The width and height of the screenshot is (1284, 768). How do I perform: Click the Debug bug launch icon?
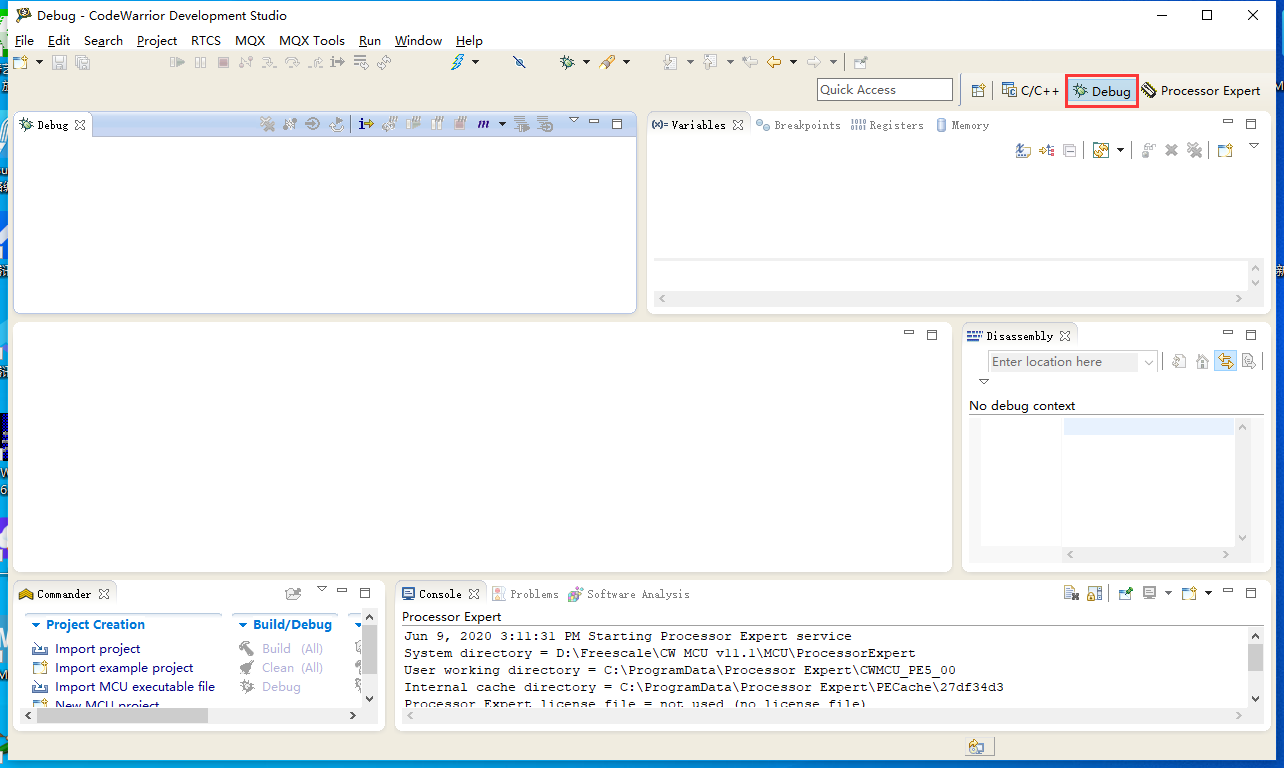pyautogui.click(x=567, y=62)
